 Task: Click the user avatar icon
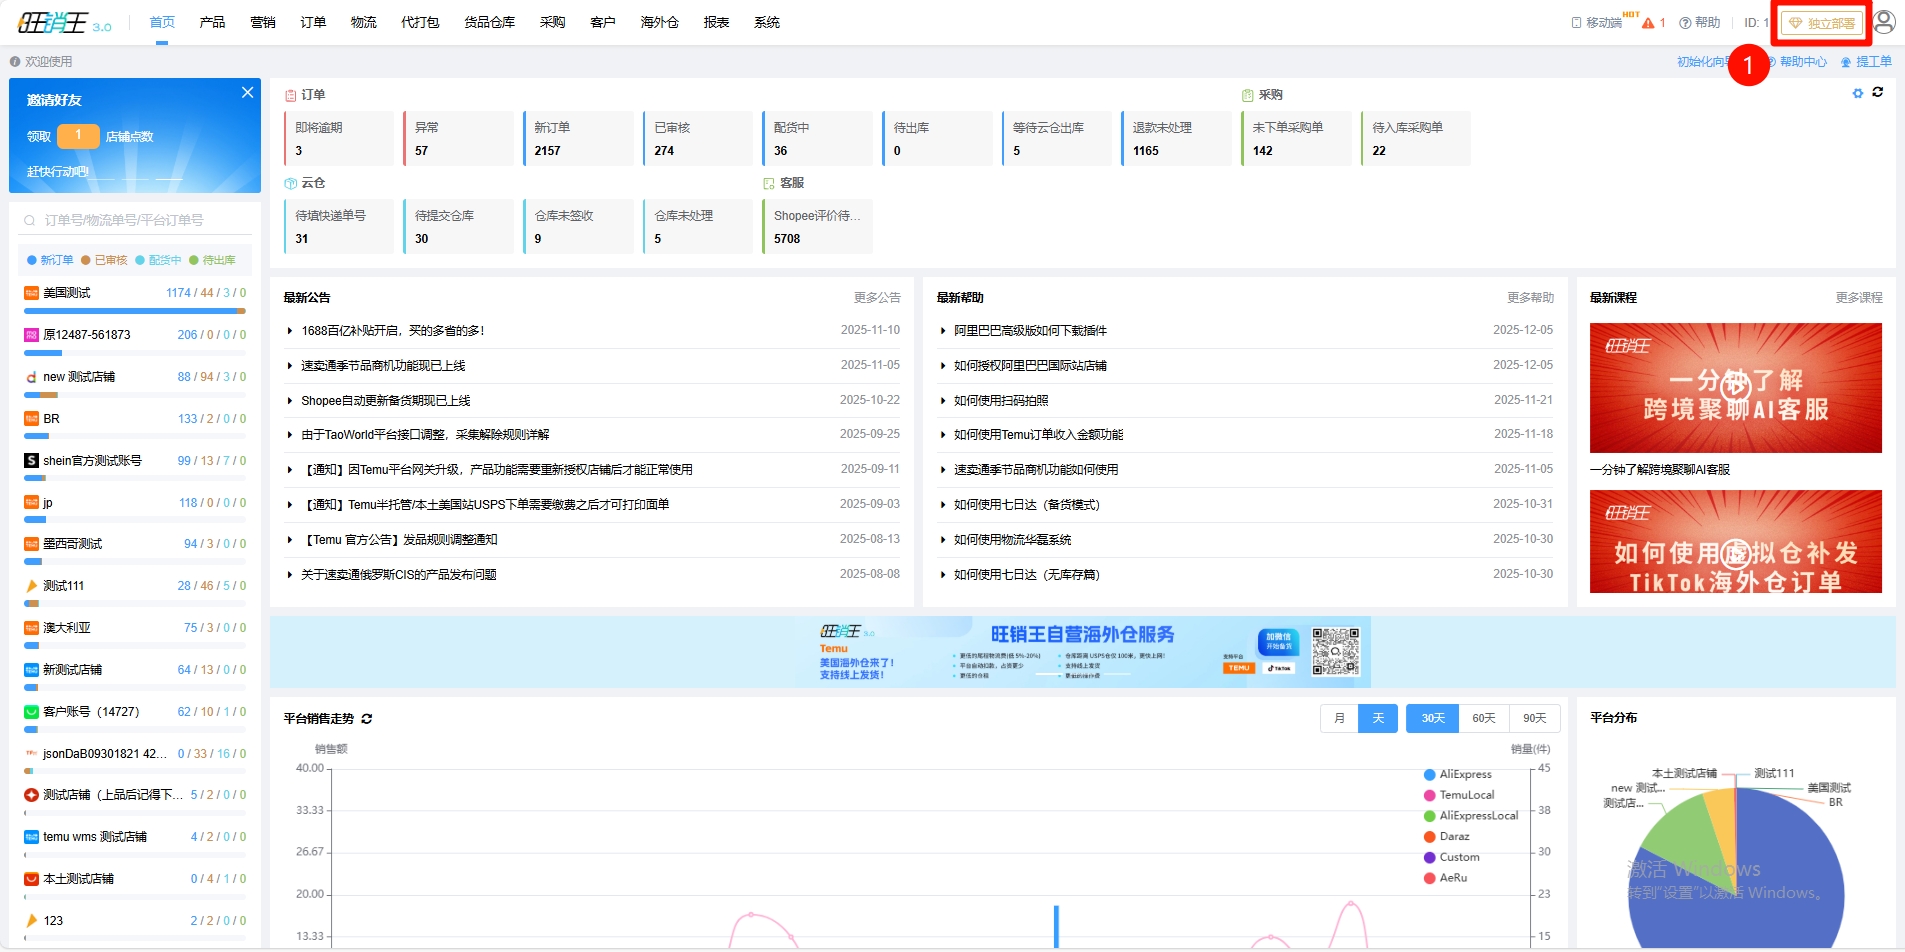pos(1884,22)
